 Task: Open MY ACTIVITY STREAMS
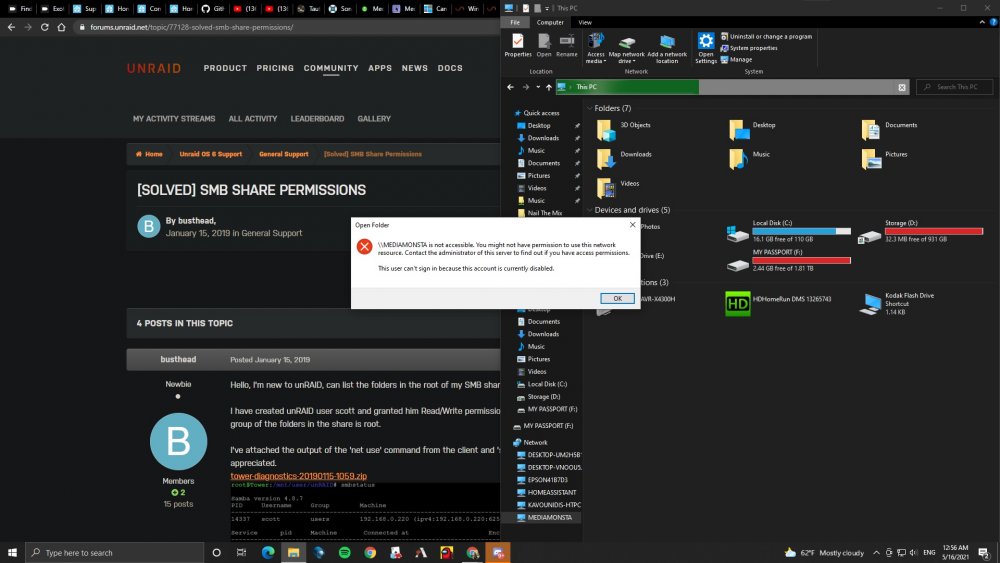pos(173,119)
